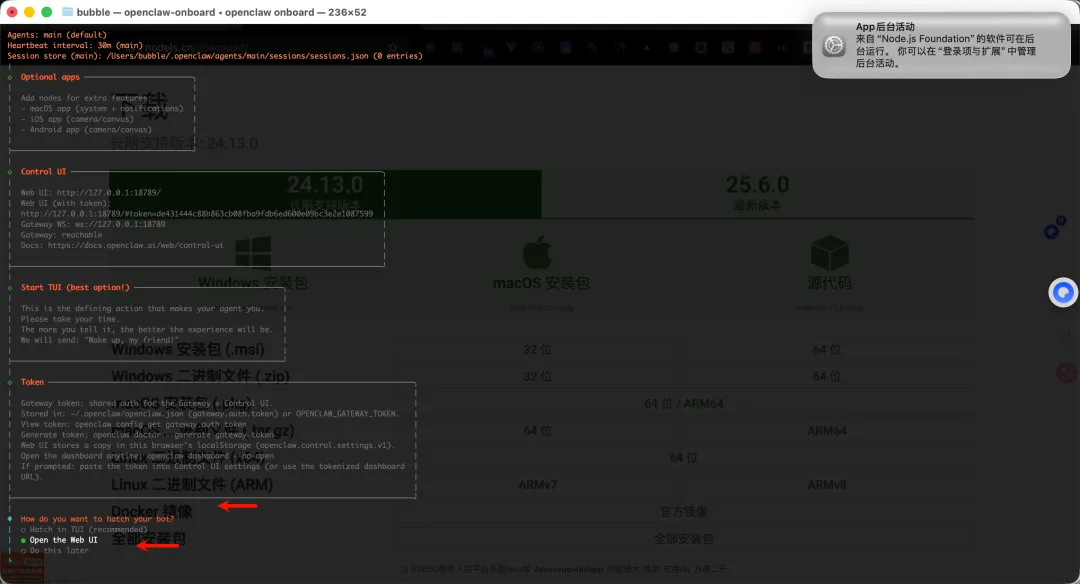Click the "全部安装包" link in the right column
This screenshot has height=584, width=1080.
pyautogui.click(x=683, y=539)
